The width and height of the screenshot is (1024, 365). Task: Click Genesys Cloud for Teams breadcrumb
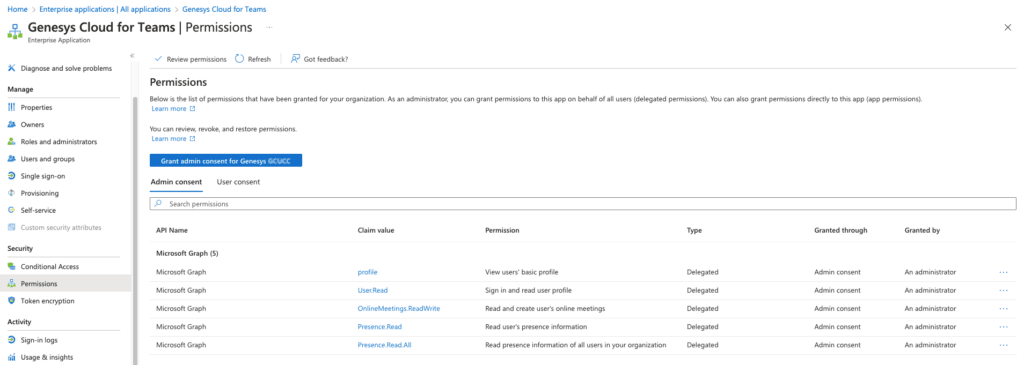(x=224, y=10)
